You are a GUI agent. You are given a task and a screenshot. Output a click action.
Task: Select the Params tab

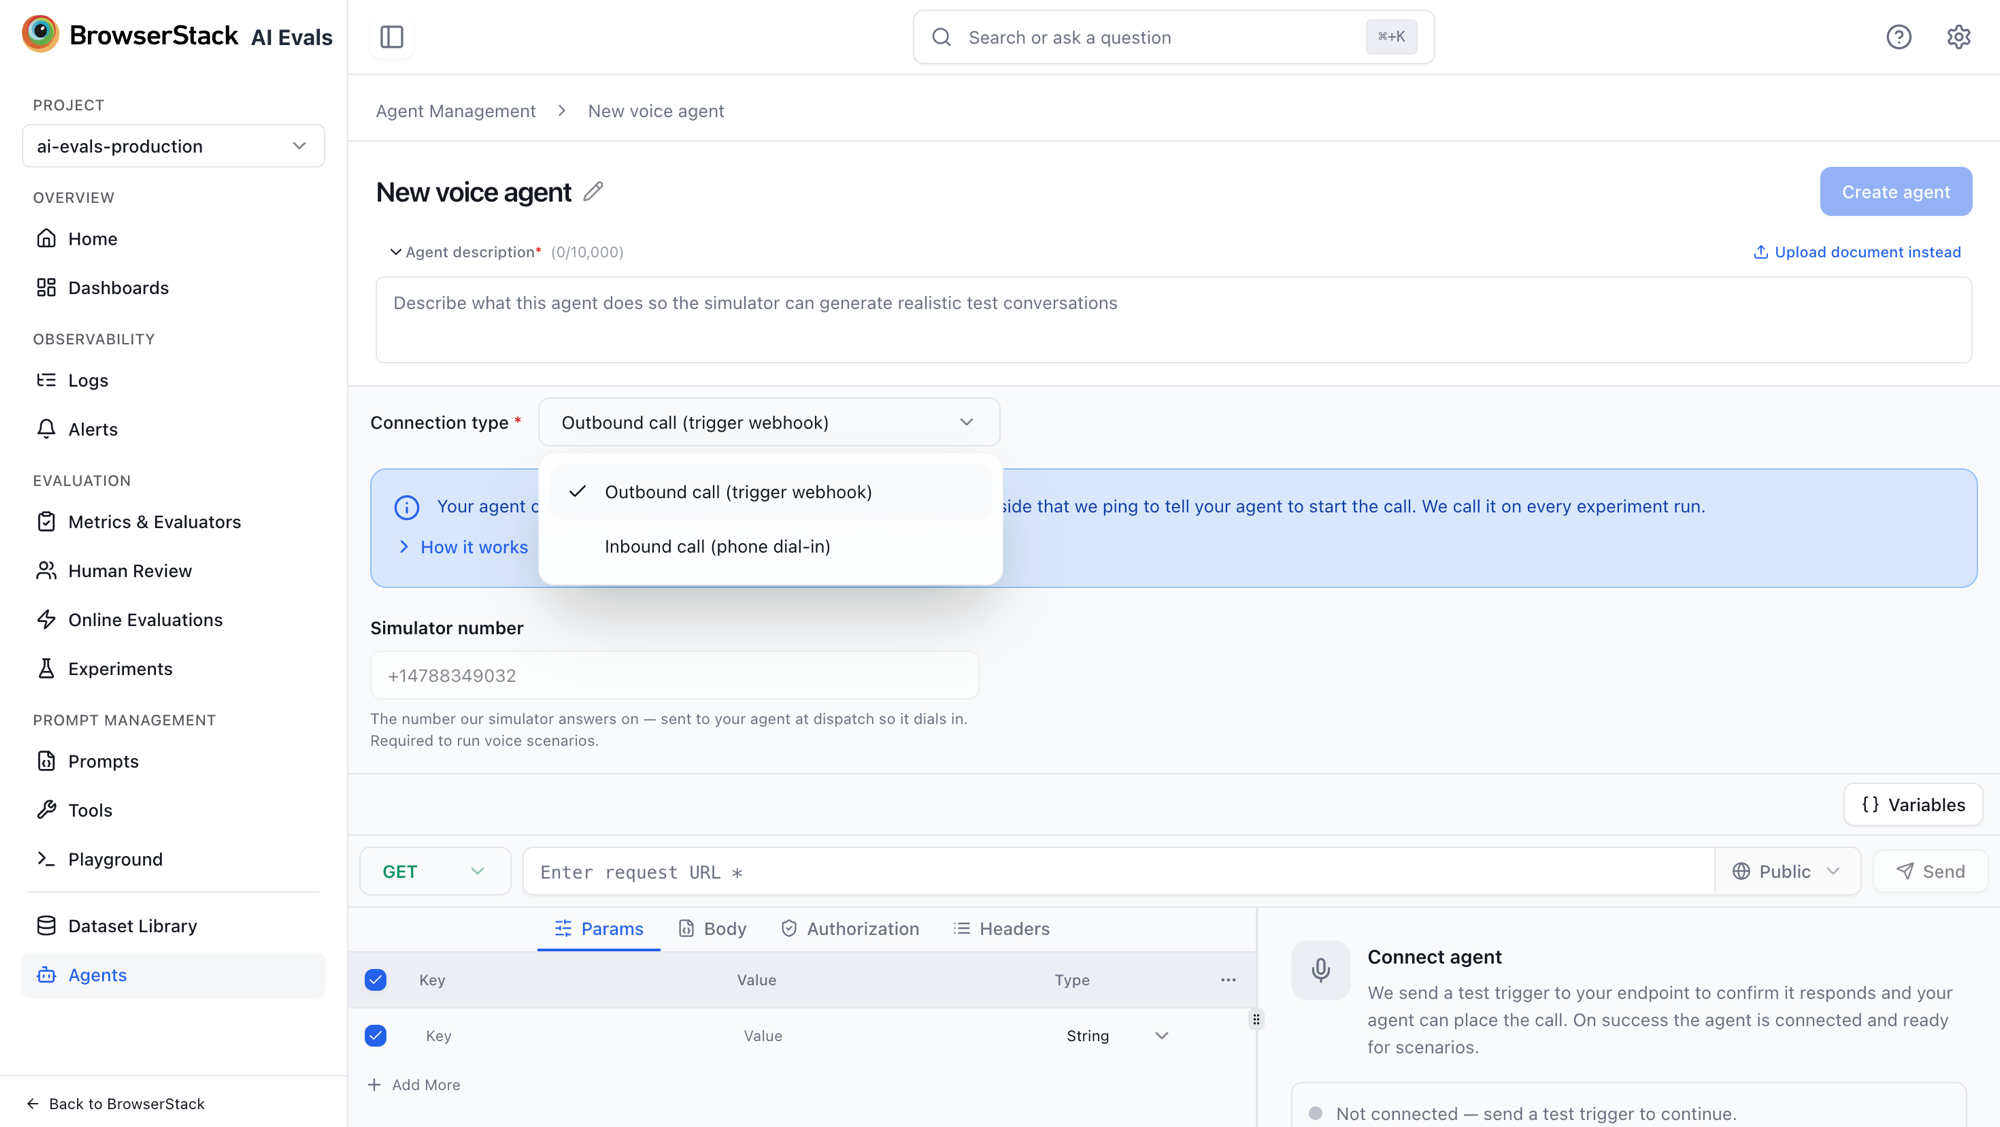(598, 929)
